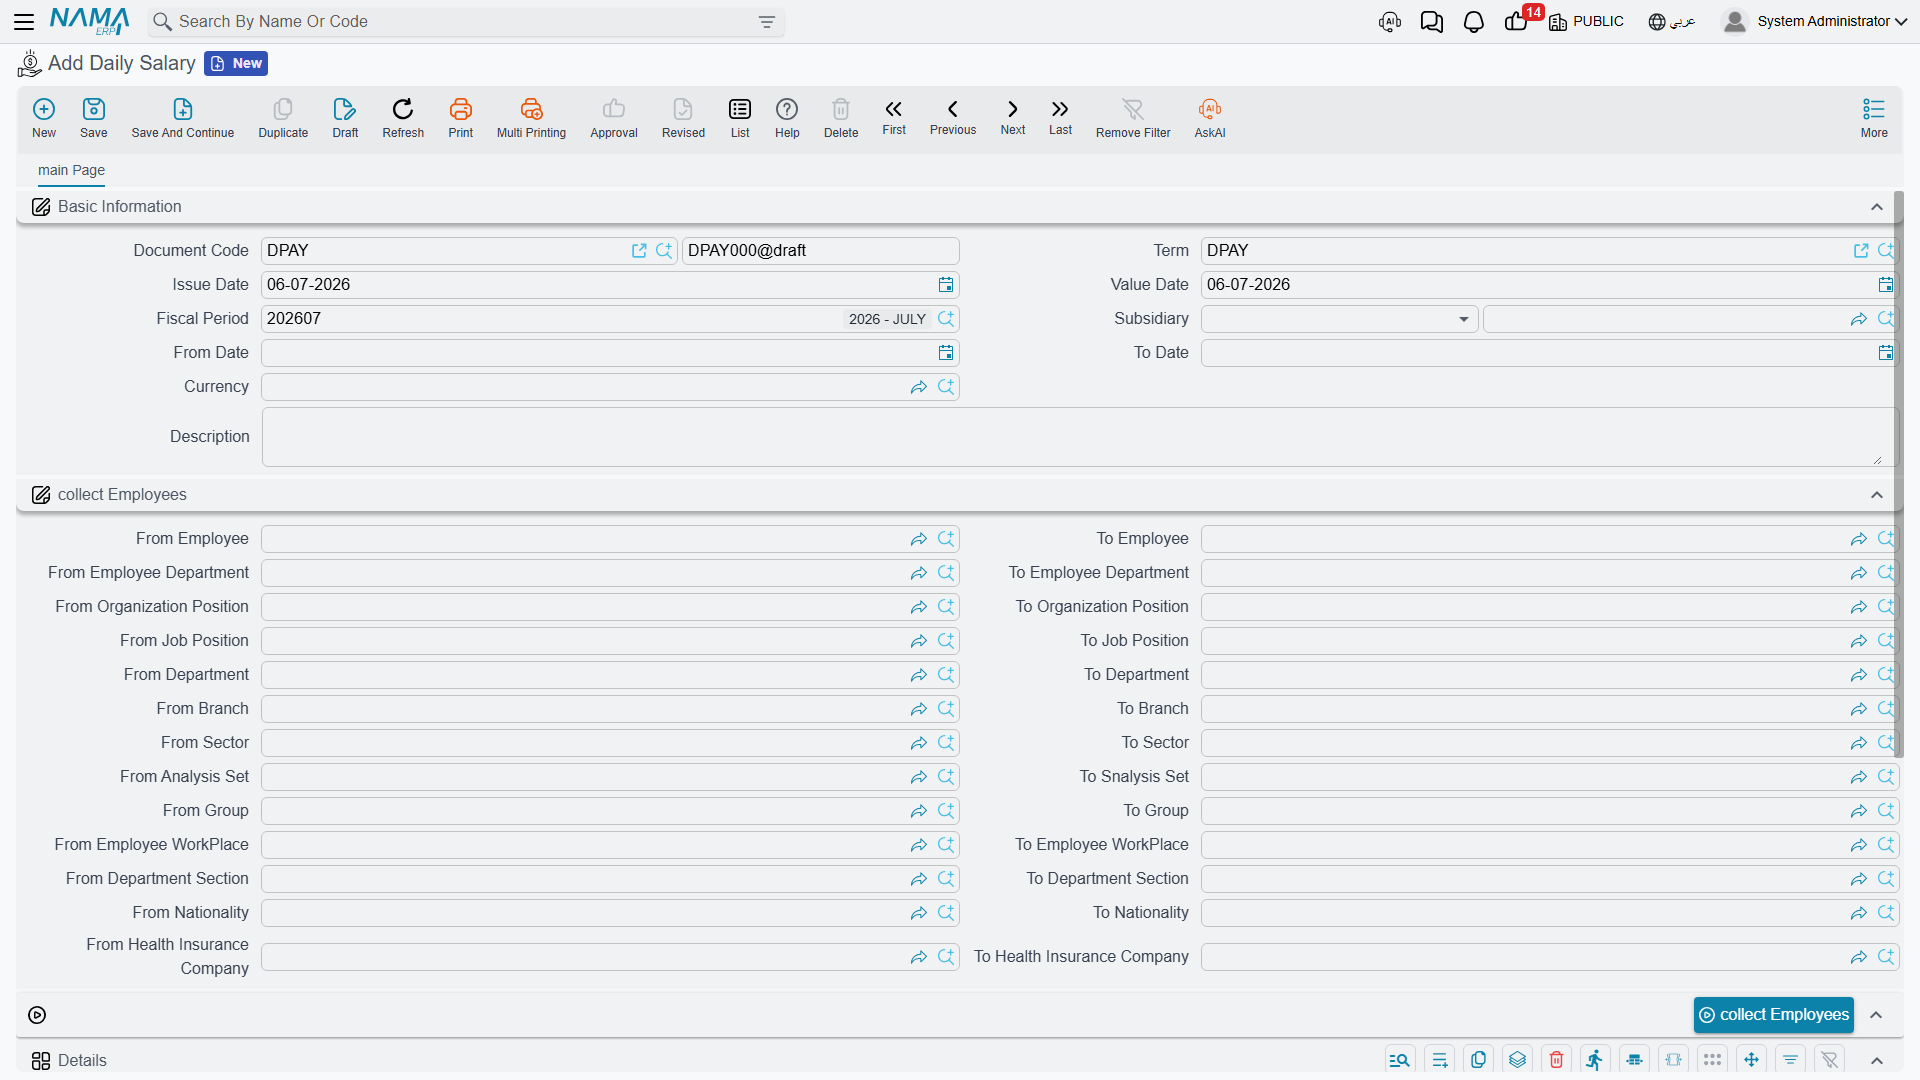Open the notifications bell icon
This screenshot has height=1080, width=1920.
click(x=1473, y=22)
